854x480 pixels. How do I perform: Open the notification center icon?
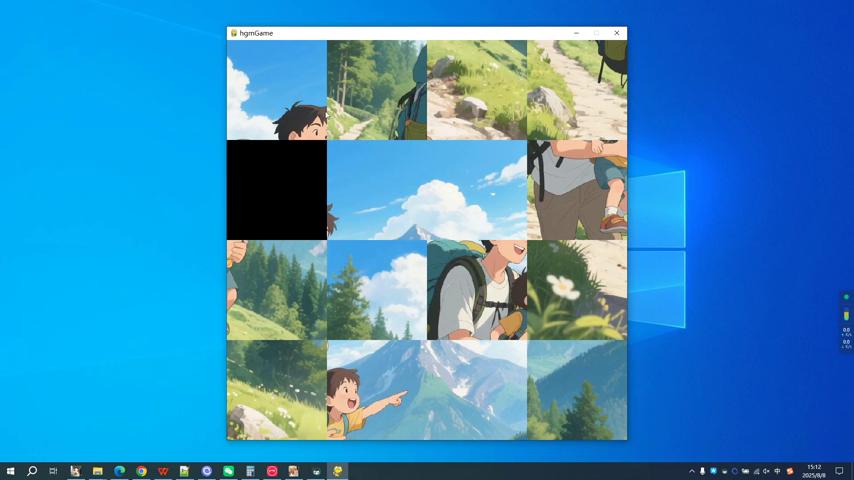point(839,471)
